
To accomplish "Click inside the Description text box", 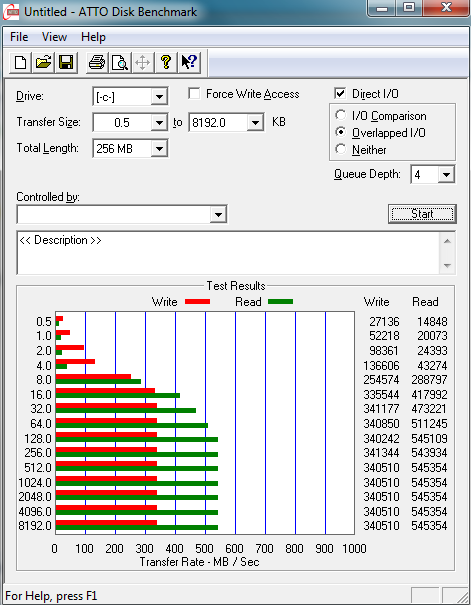I will [228, 253].
